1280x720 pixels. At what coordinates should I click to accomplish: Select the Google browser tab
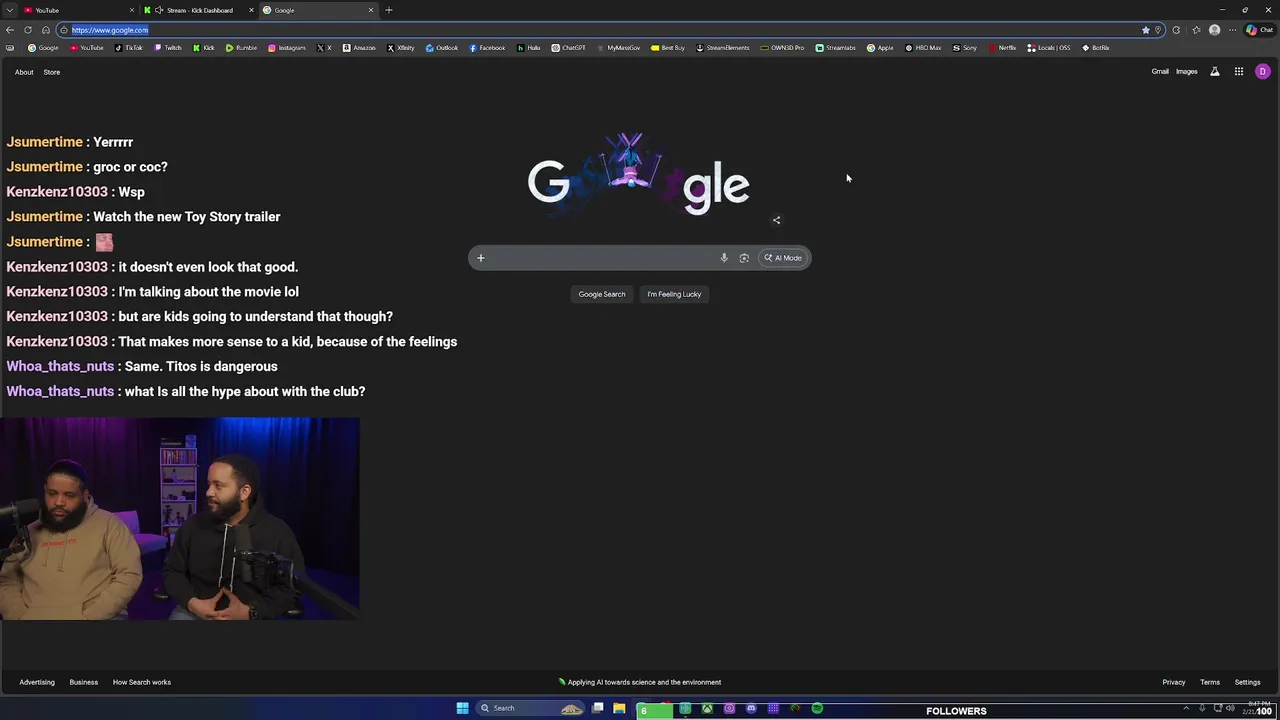point(318,10)
